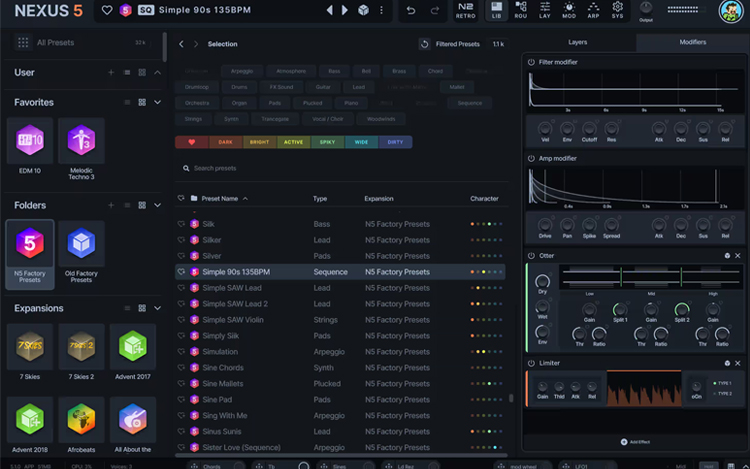Open the LAY layers page
Image resolution: width=750 pixels, height=469 pixels.
[x=545, y=10]
